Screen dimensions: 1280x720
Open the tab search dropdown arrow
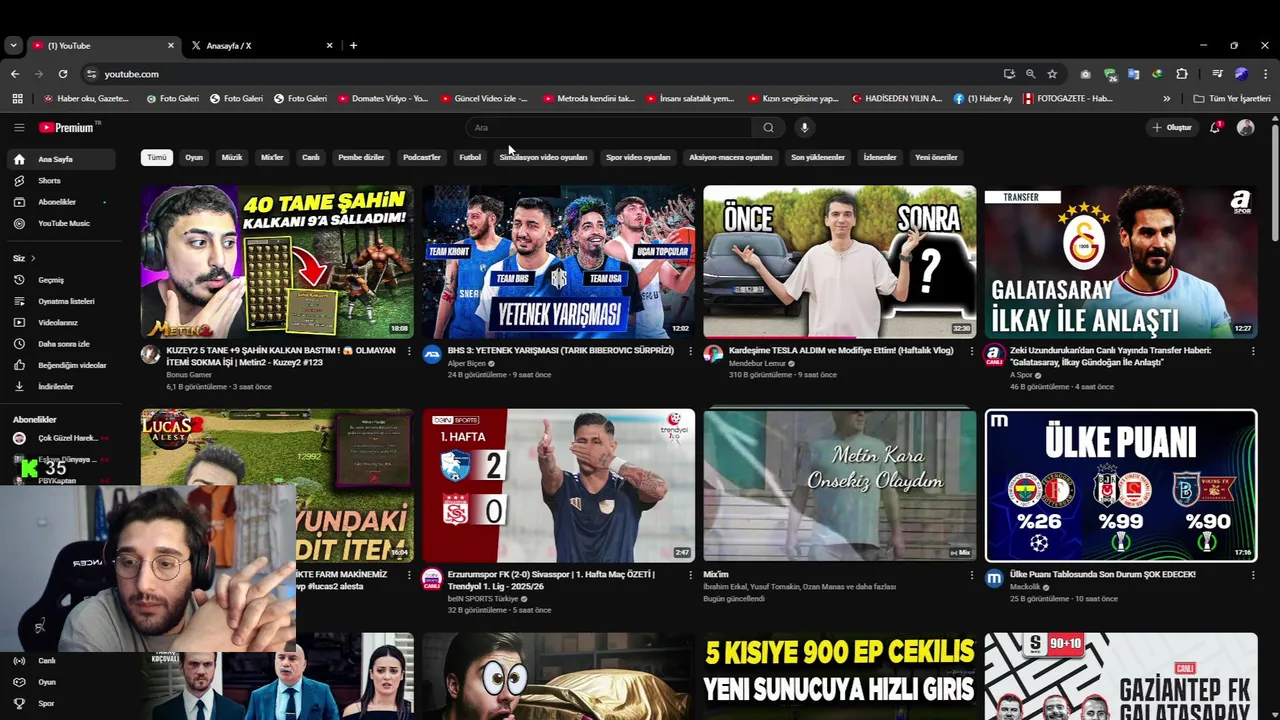pos(13,45)
